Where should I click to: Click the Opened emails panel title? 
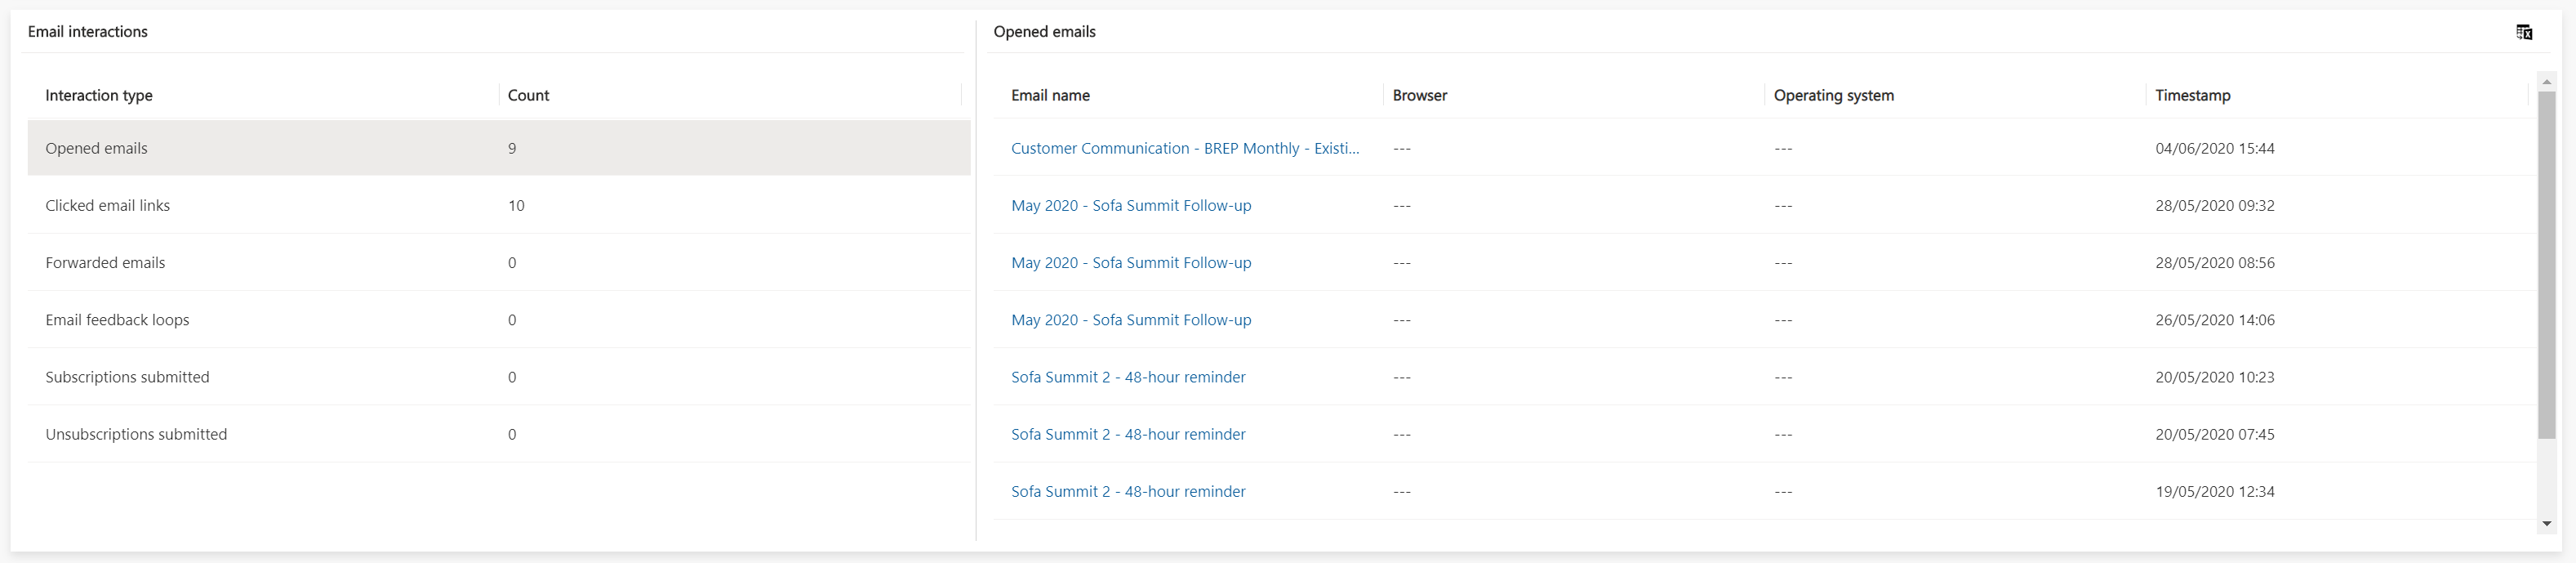coord(1044,31)
